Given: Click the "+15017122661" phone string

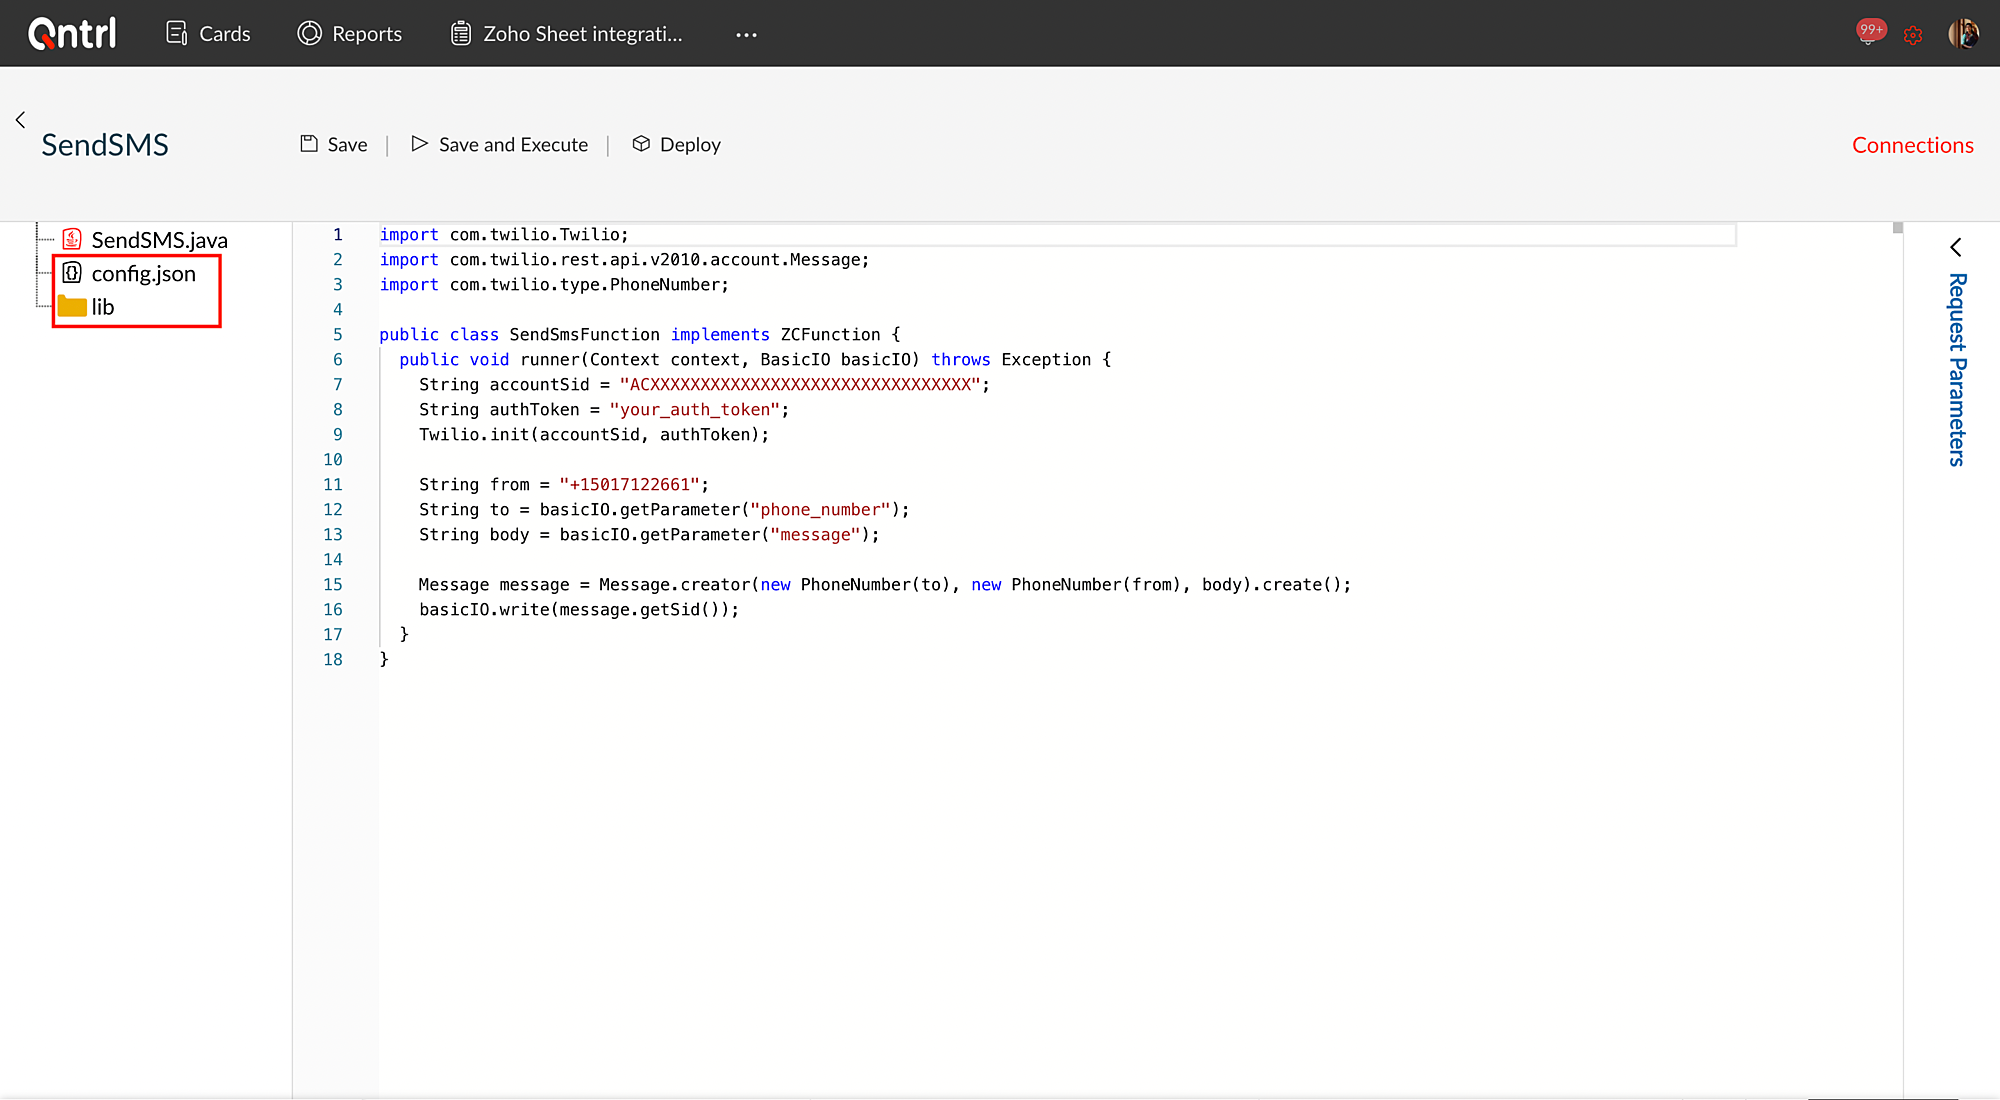Looking at the screenshot, I should [x=630, y=484].
